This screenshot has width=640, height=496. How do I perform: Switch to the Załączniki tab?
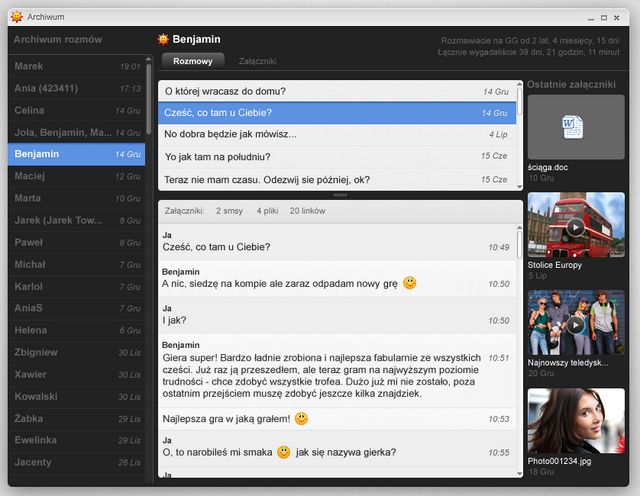pos(258,61)
